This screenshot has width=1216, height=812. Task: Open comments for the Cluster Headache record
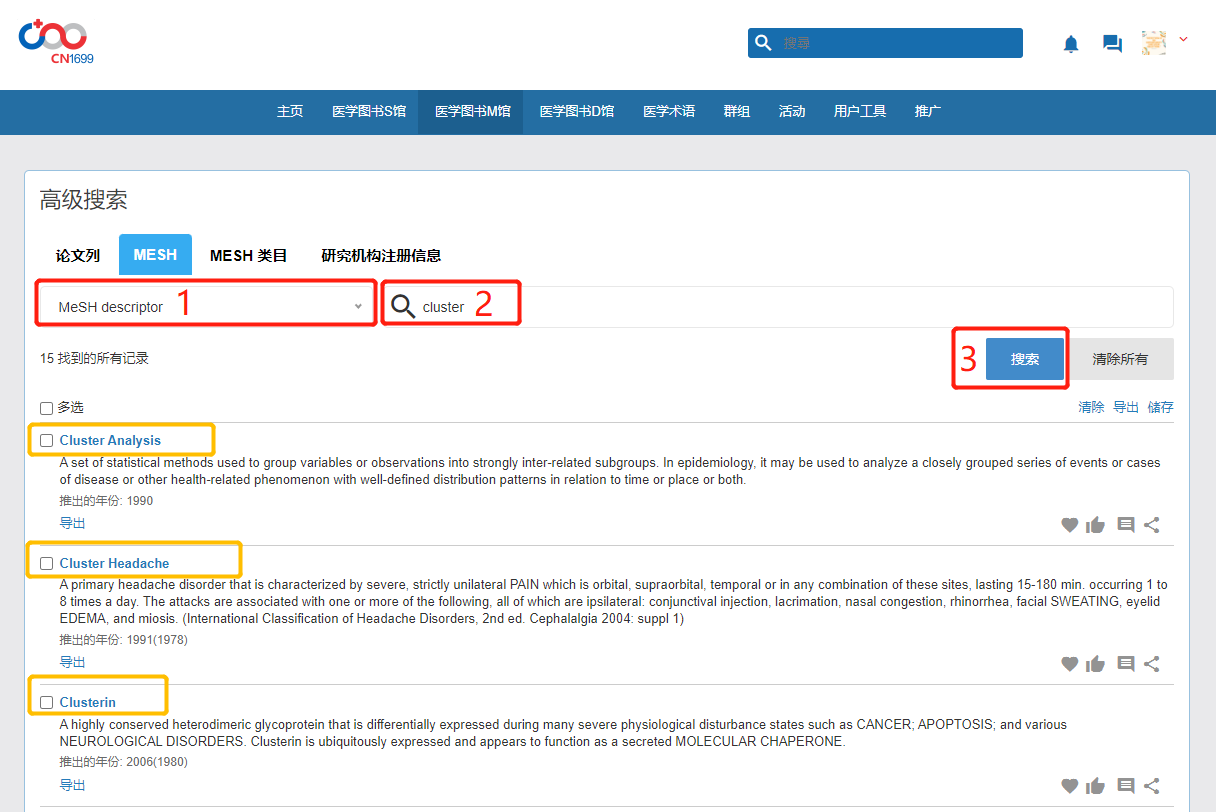coord(1125,664)
